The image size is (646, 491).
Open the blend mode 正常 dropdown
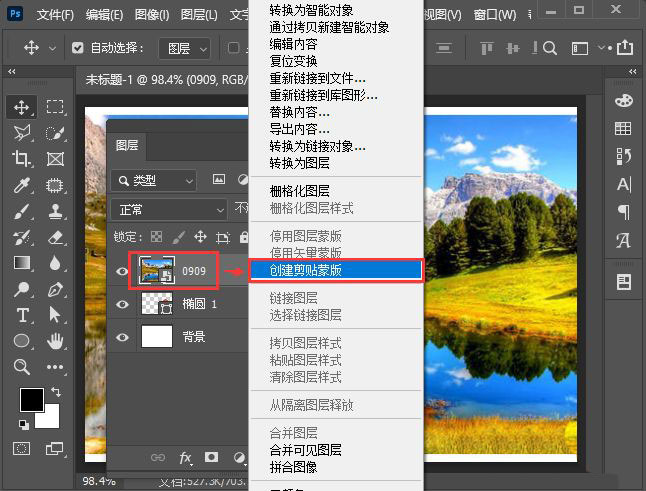(169, 210)
